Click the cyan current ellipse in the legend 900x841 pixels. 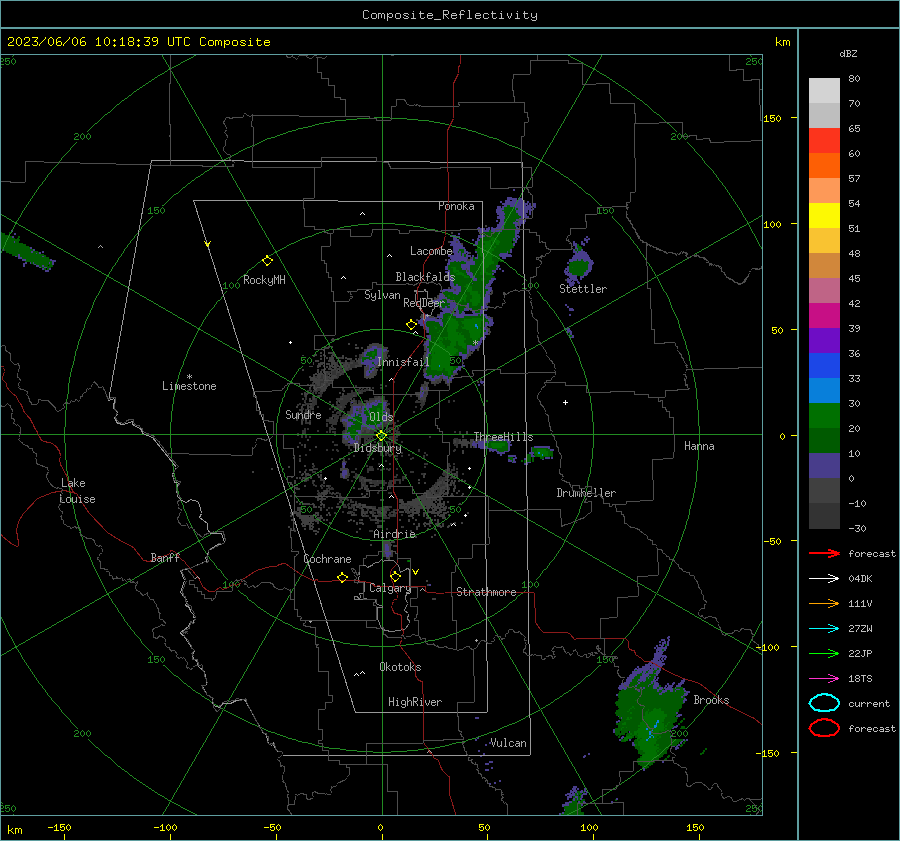(824, 703)
